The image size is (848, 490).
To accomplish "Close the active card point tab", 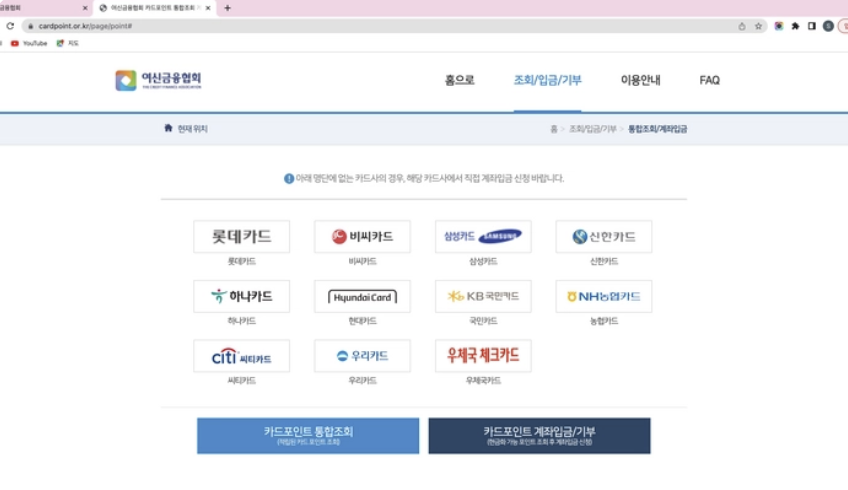I will pyautogui.click(x=208, y=8).
